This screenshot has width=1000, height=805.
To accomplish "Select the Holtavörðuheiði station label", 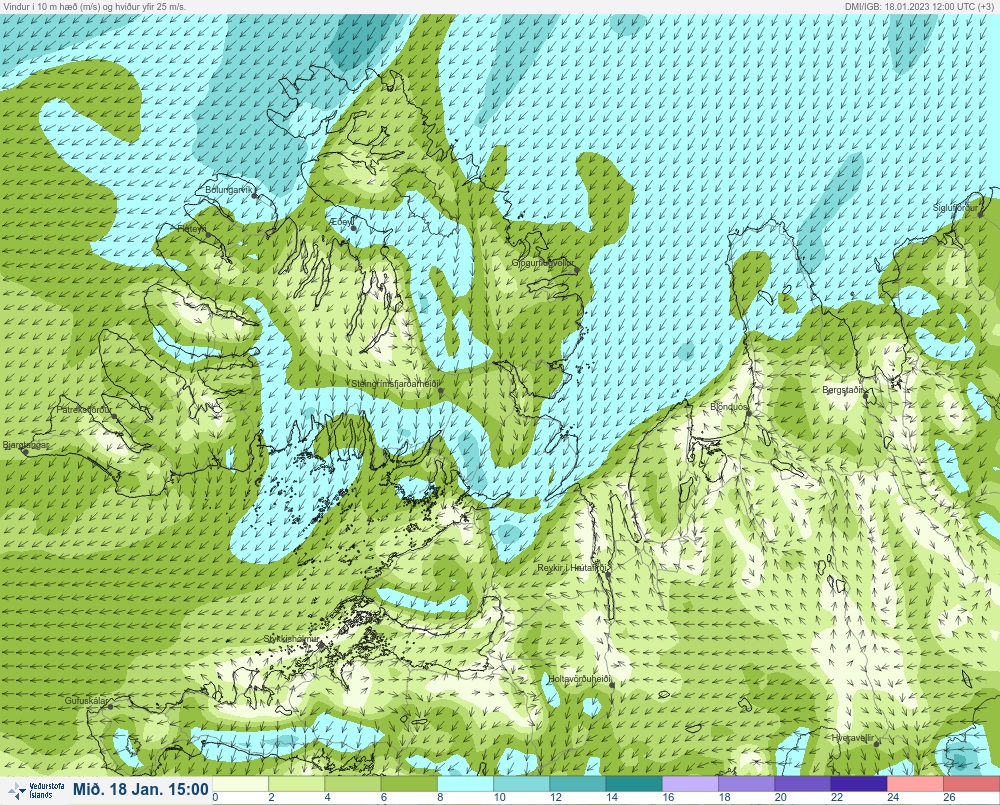I will coord(580,679).
